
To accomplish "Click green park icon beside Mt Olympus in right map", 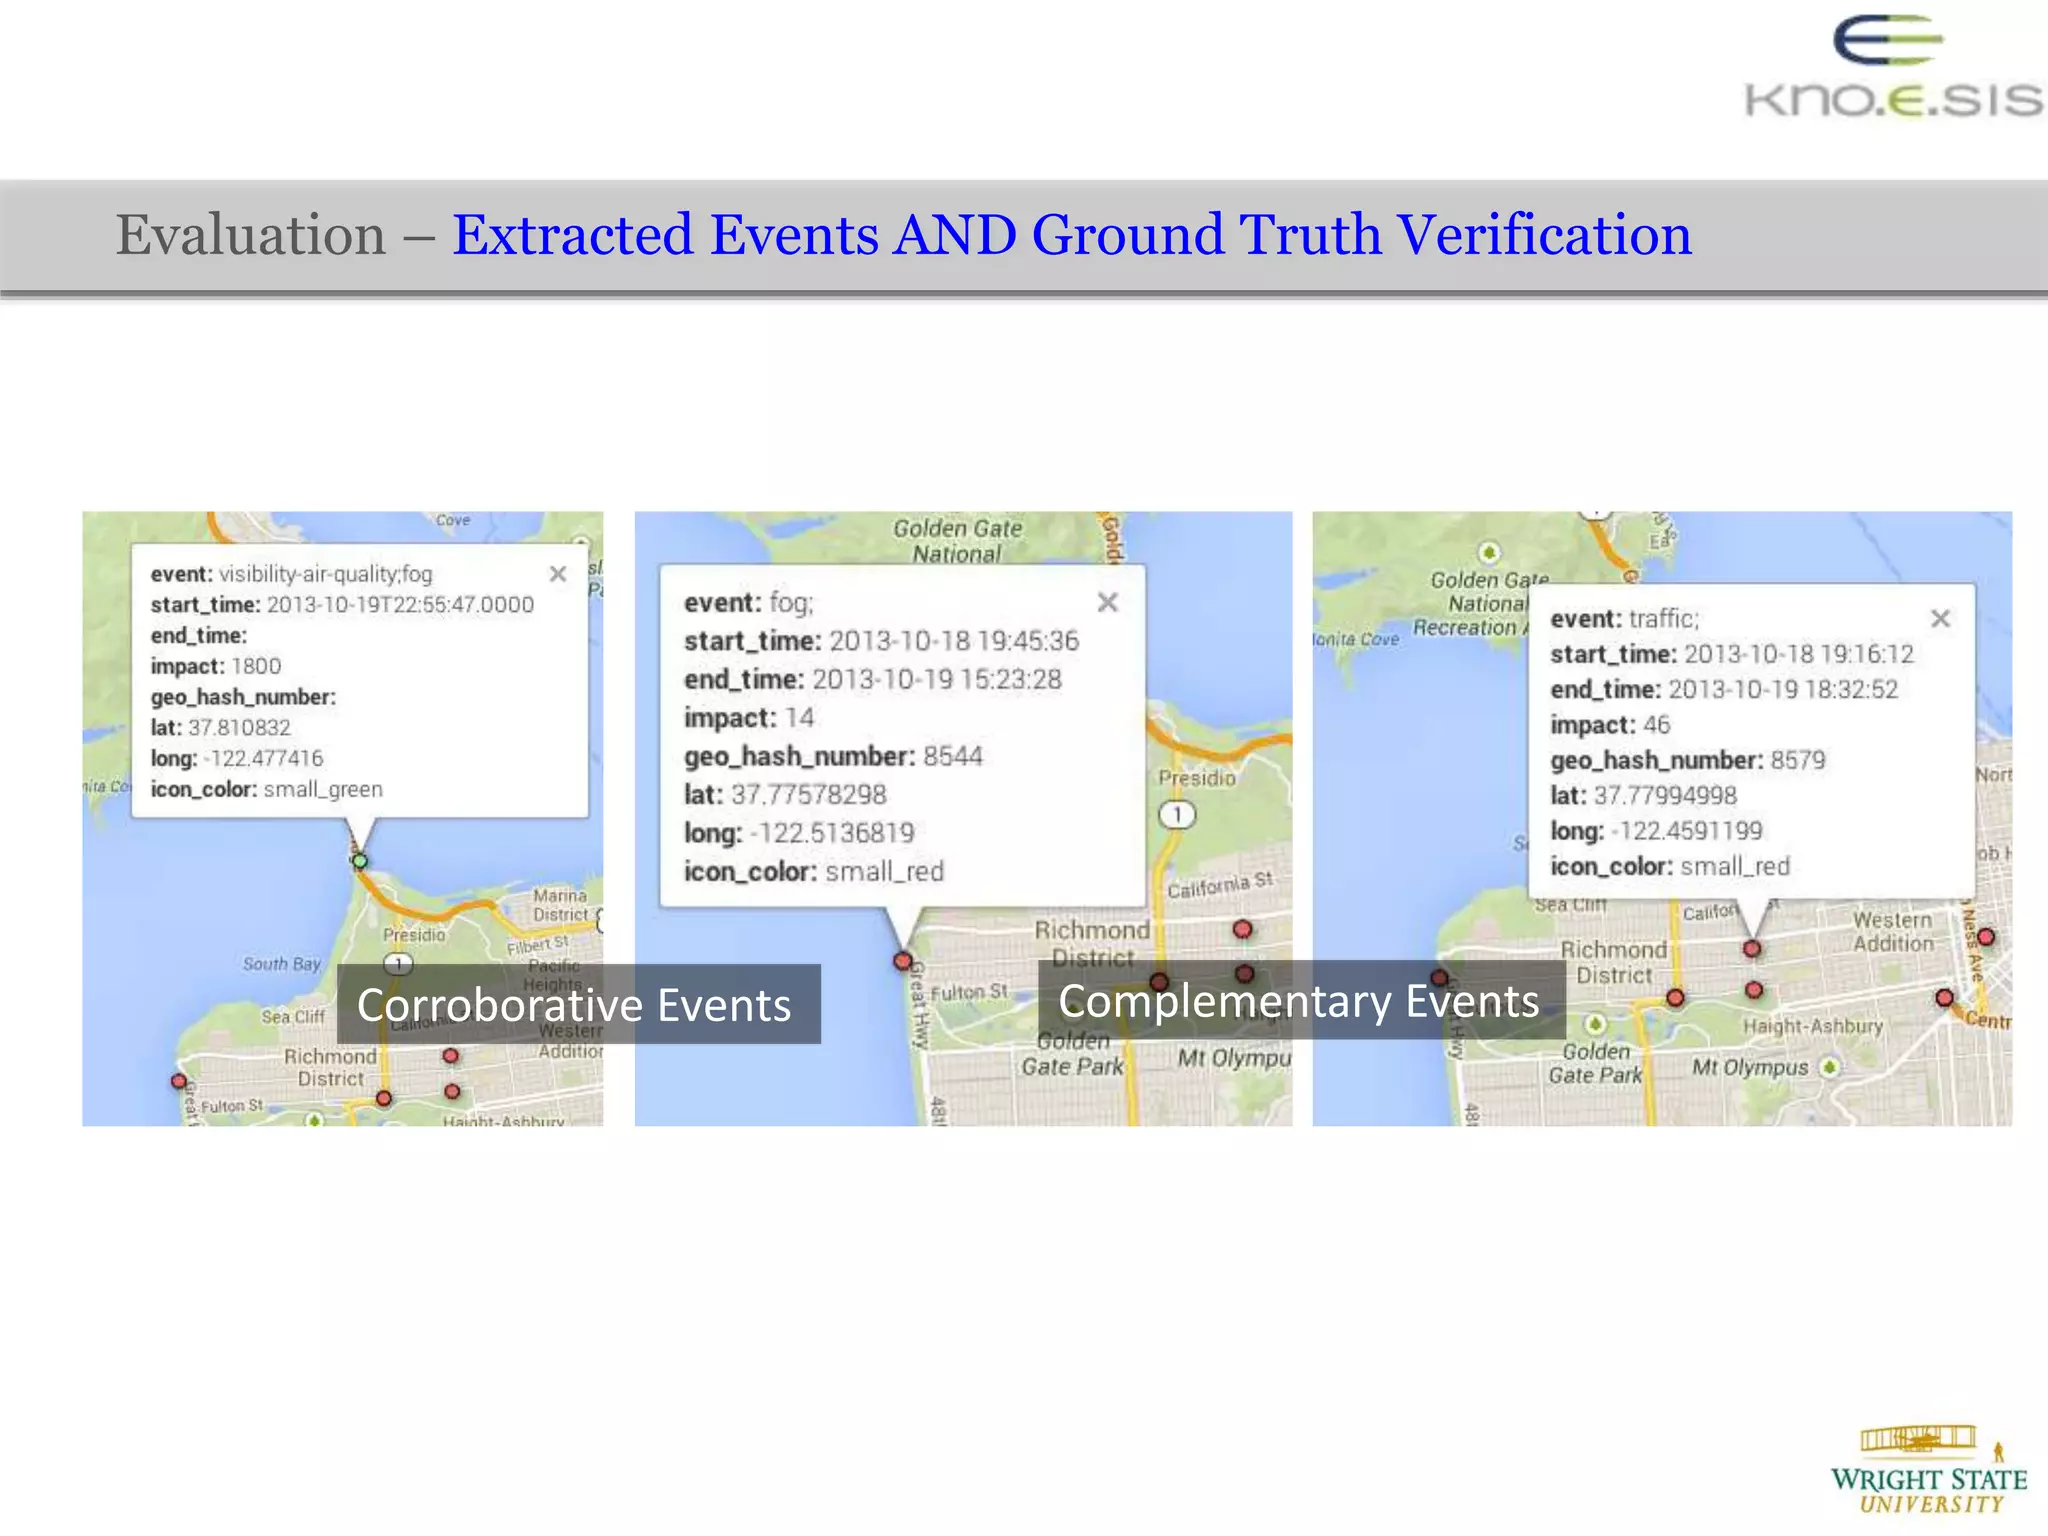I will point(1829,1067).
